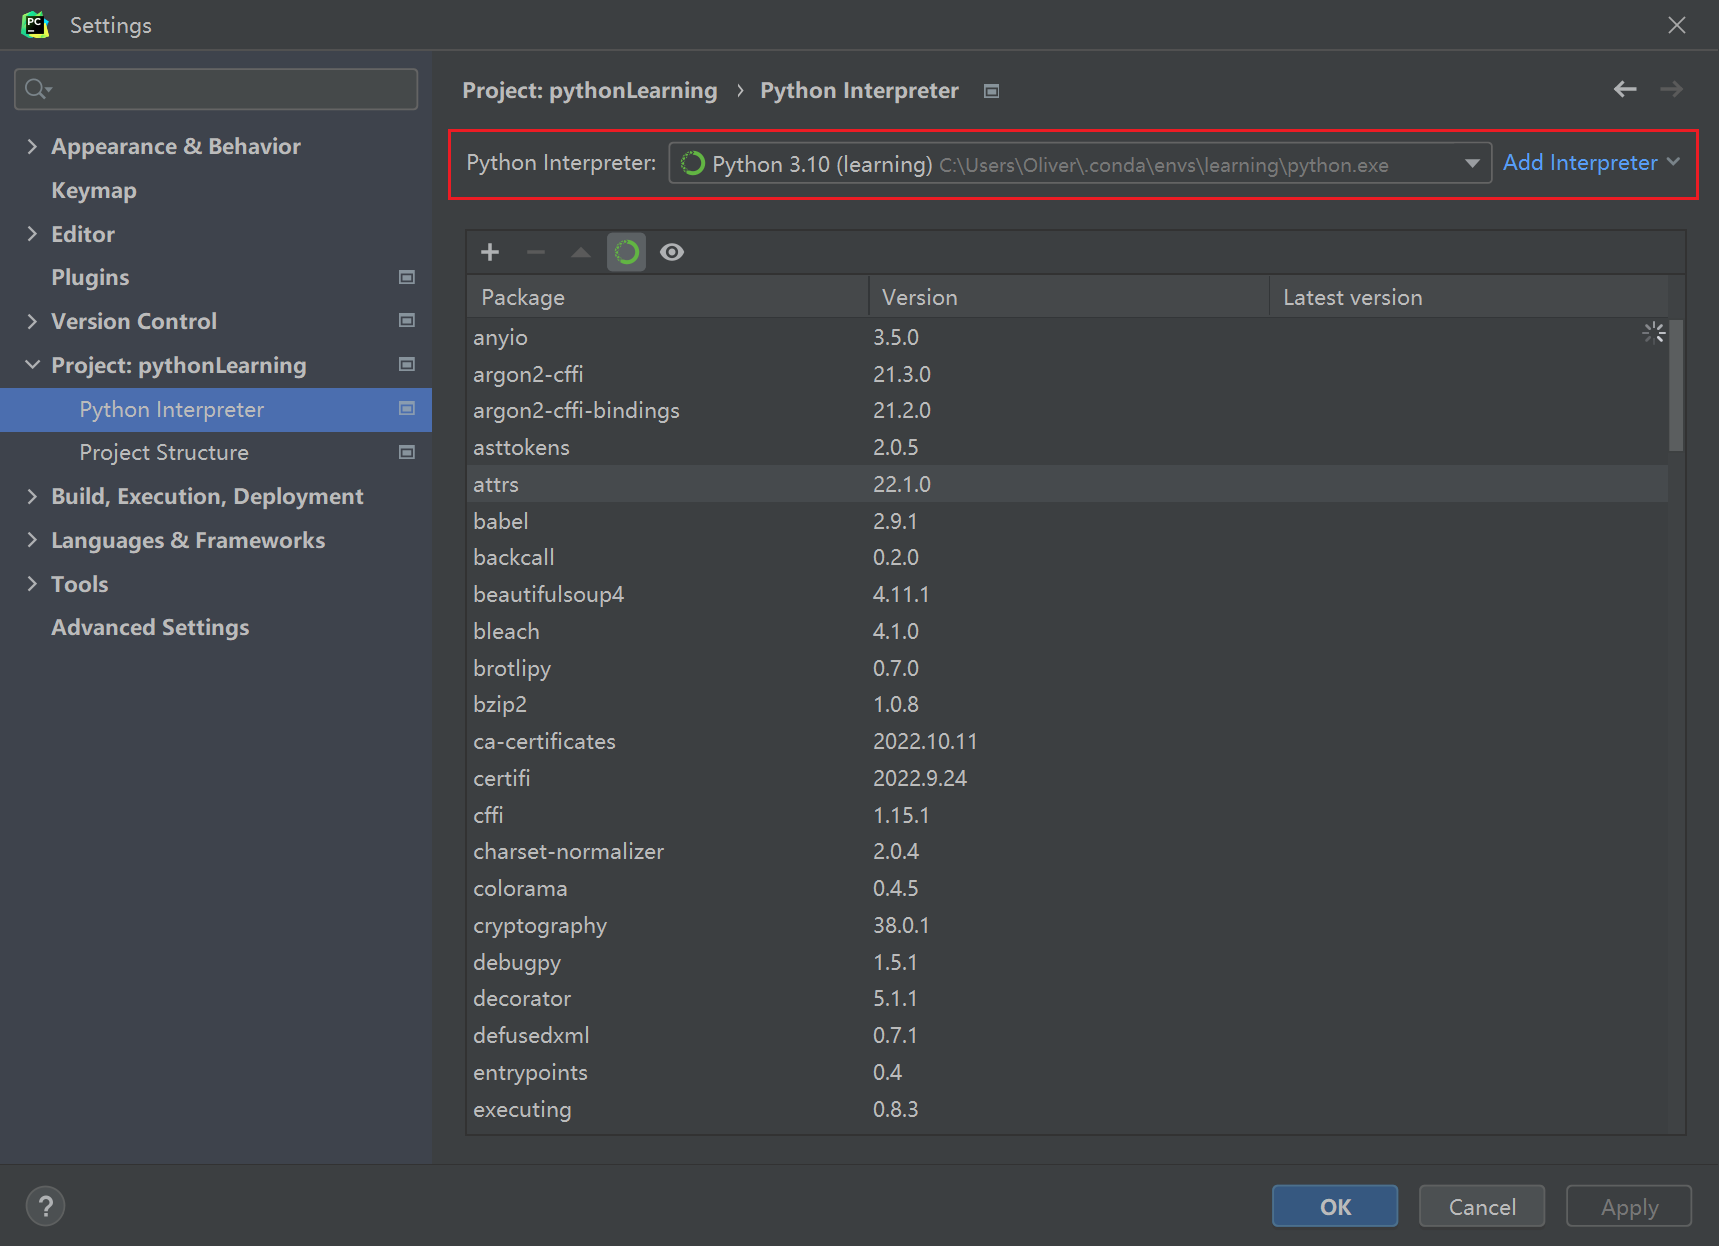Click the project-level icon beside the Python Interpreter title
This screenshot has width=1719, height=1246.
coord(992,91)
